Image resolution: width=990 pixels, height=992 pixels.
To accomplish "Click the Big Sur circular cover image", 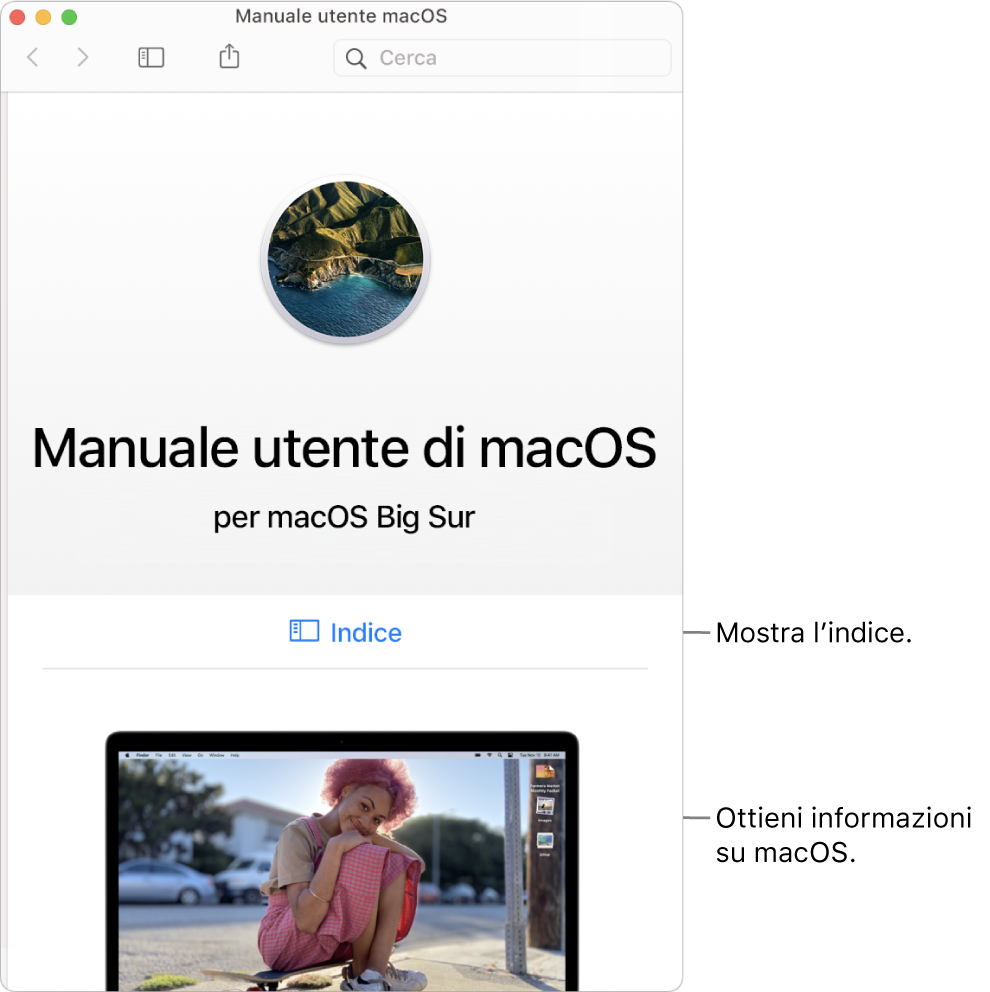I will click(344, 259).
